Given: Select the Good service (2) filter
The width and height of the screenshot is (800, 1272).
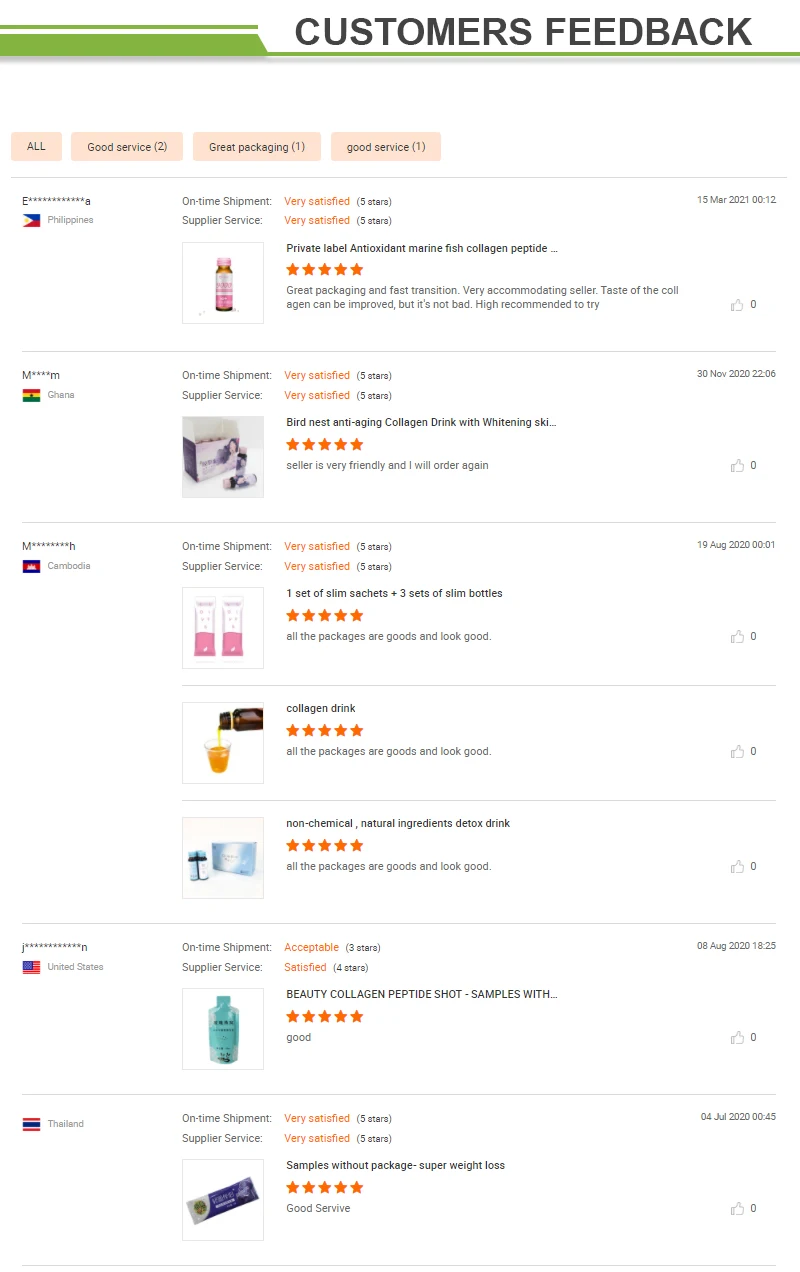Looking at the screenshot, I should tap(126, 146).
